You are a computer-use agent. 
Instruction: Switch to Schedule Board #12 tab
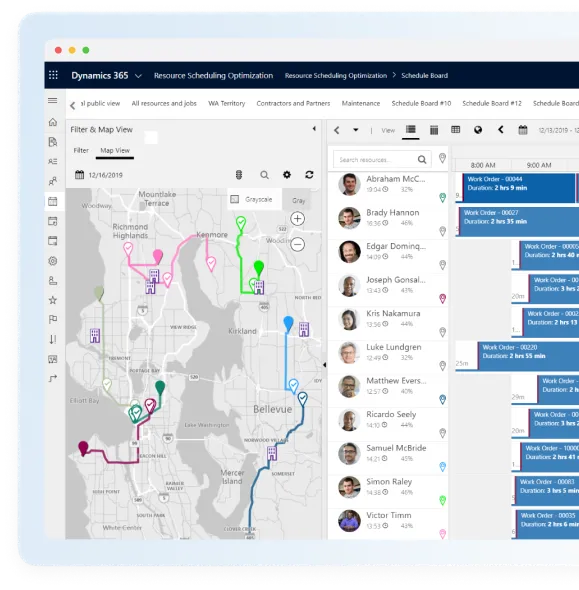(492, 103)
